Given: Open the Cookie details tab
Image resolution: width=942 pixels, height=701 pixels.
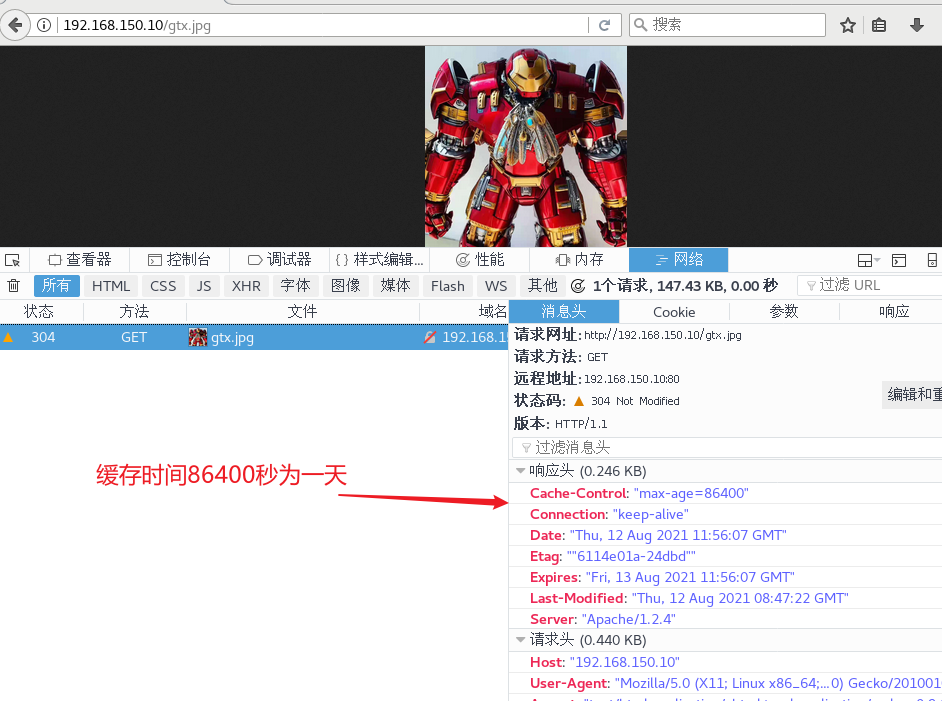Looking at the screenshot, I should (674, 312).
